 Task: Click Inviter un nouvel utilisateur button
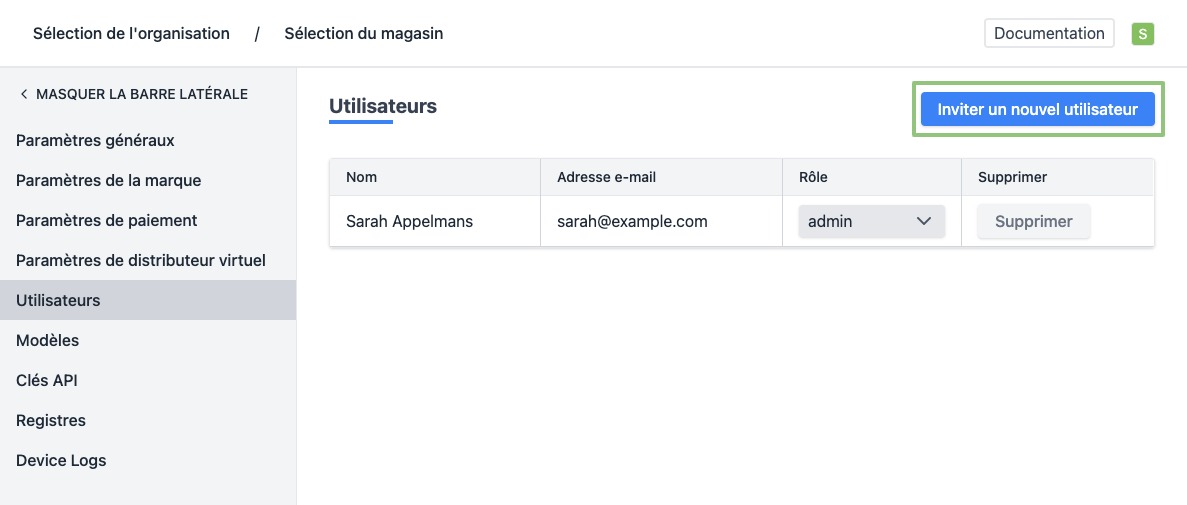coord(1037,109)
